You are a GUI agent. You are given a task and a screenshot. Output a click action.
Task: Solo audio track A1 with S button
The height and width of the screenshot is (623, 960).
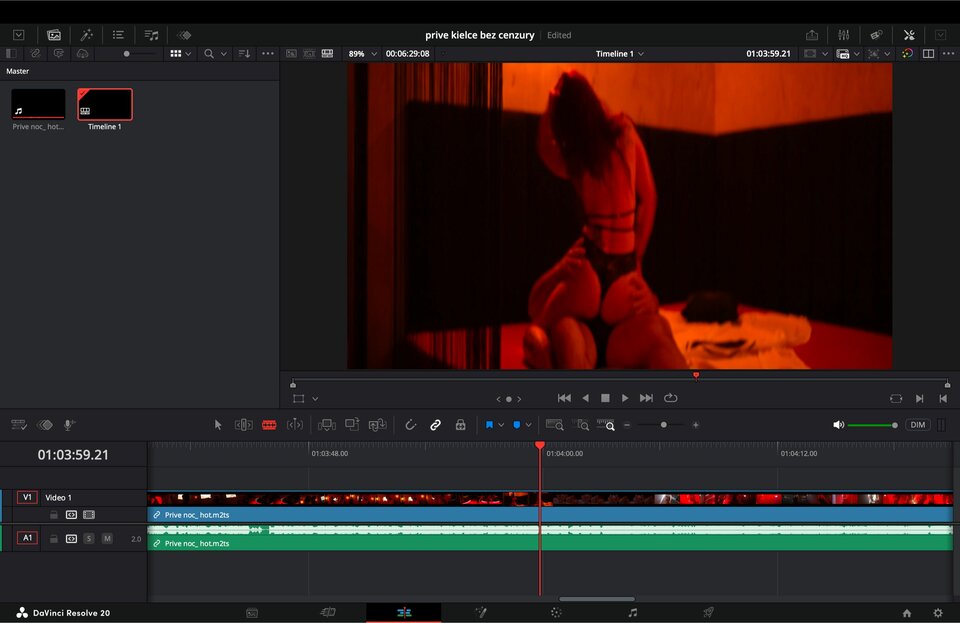click(x=89, y=539)
